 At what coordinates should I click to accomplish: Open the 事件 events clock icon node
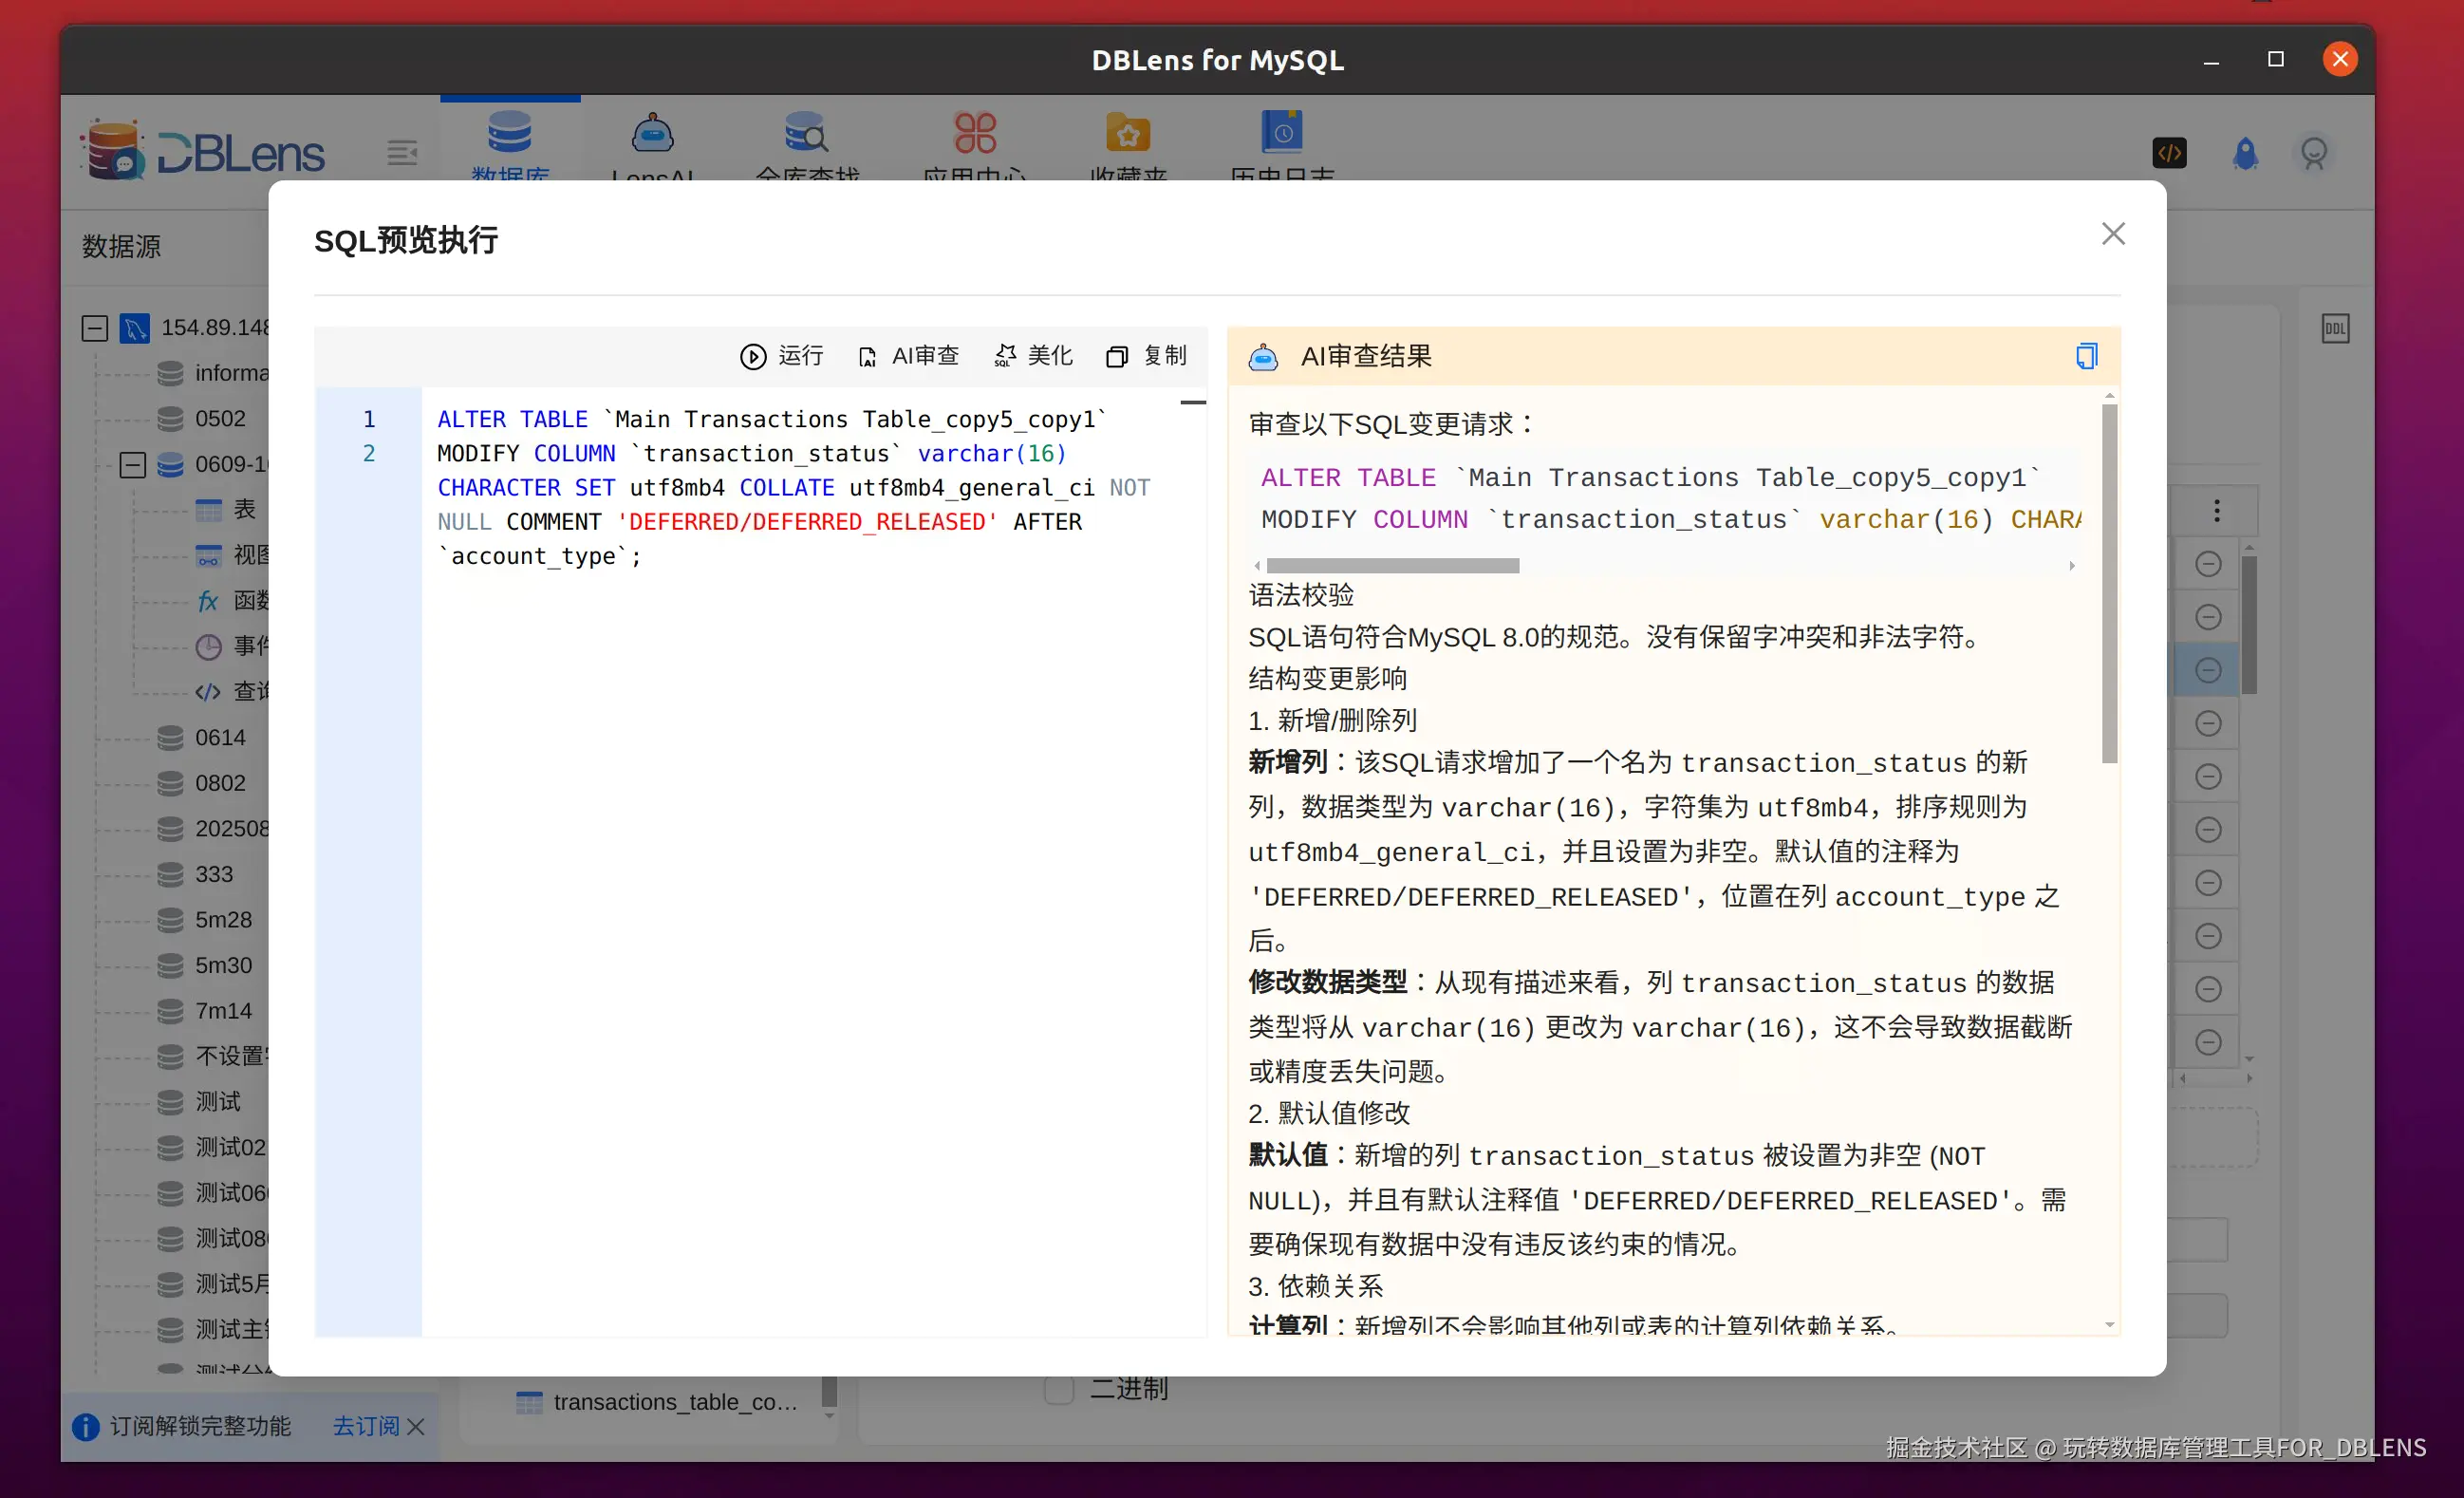(x=208, y=647)
